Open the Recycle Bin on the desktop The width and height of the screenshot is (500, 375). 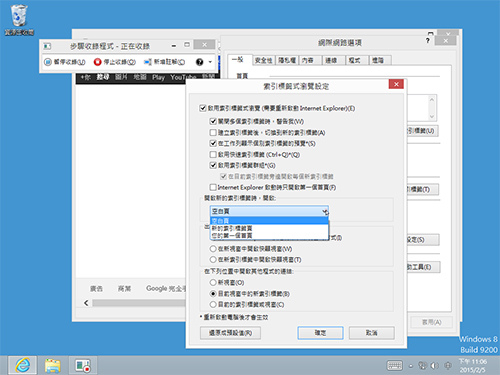coord(19,20)
